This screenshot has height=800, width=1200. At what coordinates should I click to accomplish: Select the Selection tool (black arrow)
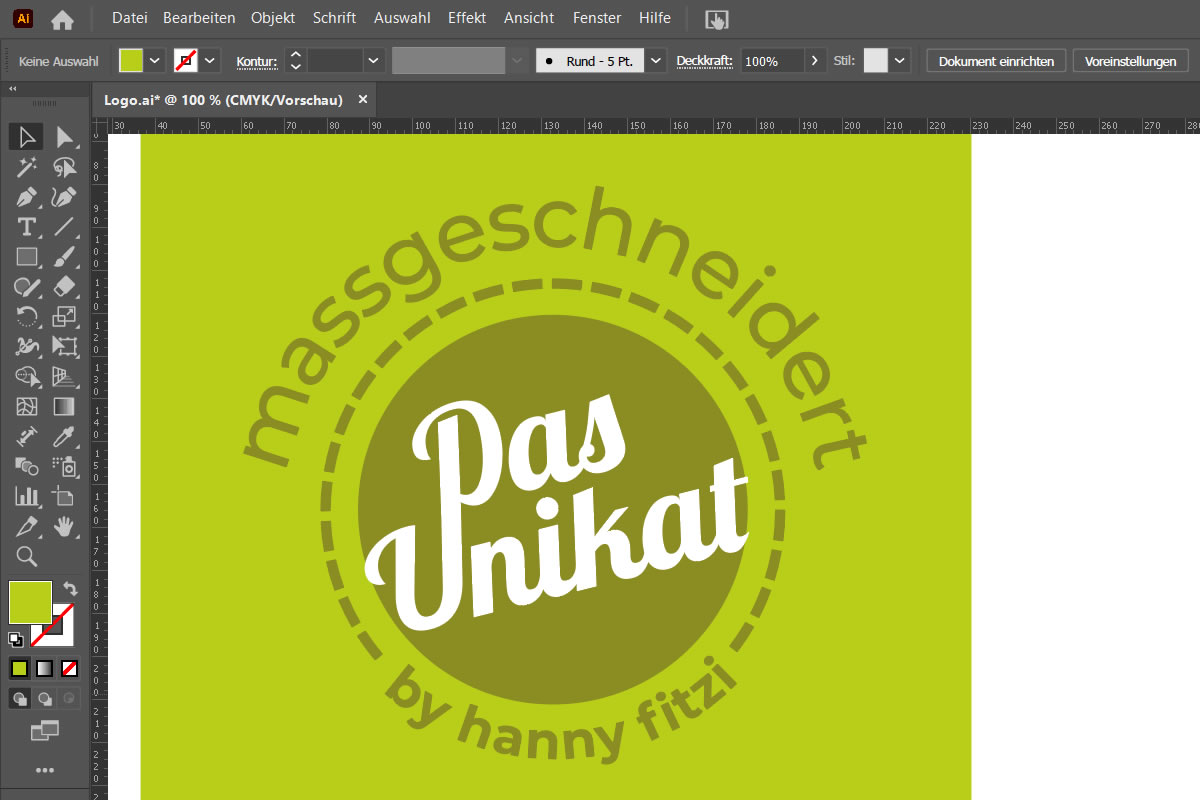click(26, 137)
